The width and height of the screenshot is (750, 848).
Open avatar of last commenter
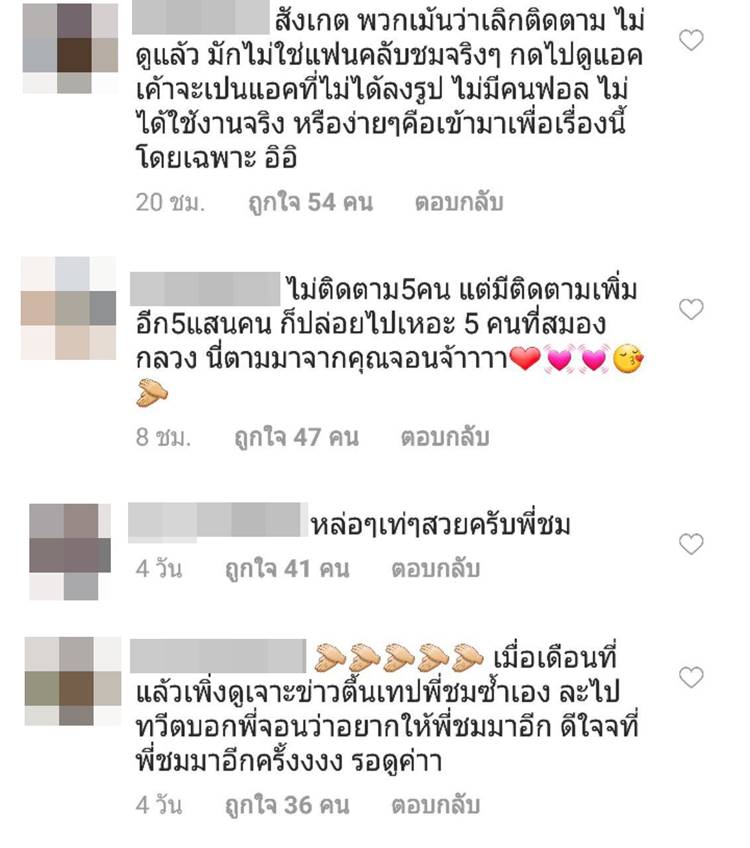tap(73, 681)
